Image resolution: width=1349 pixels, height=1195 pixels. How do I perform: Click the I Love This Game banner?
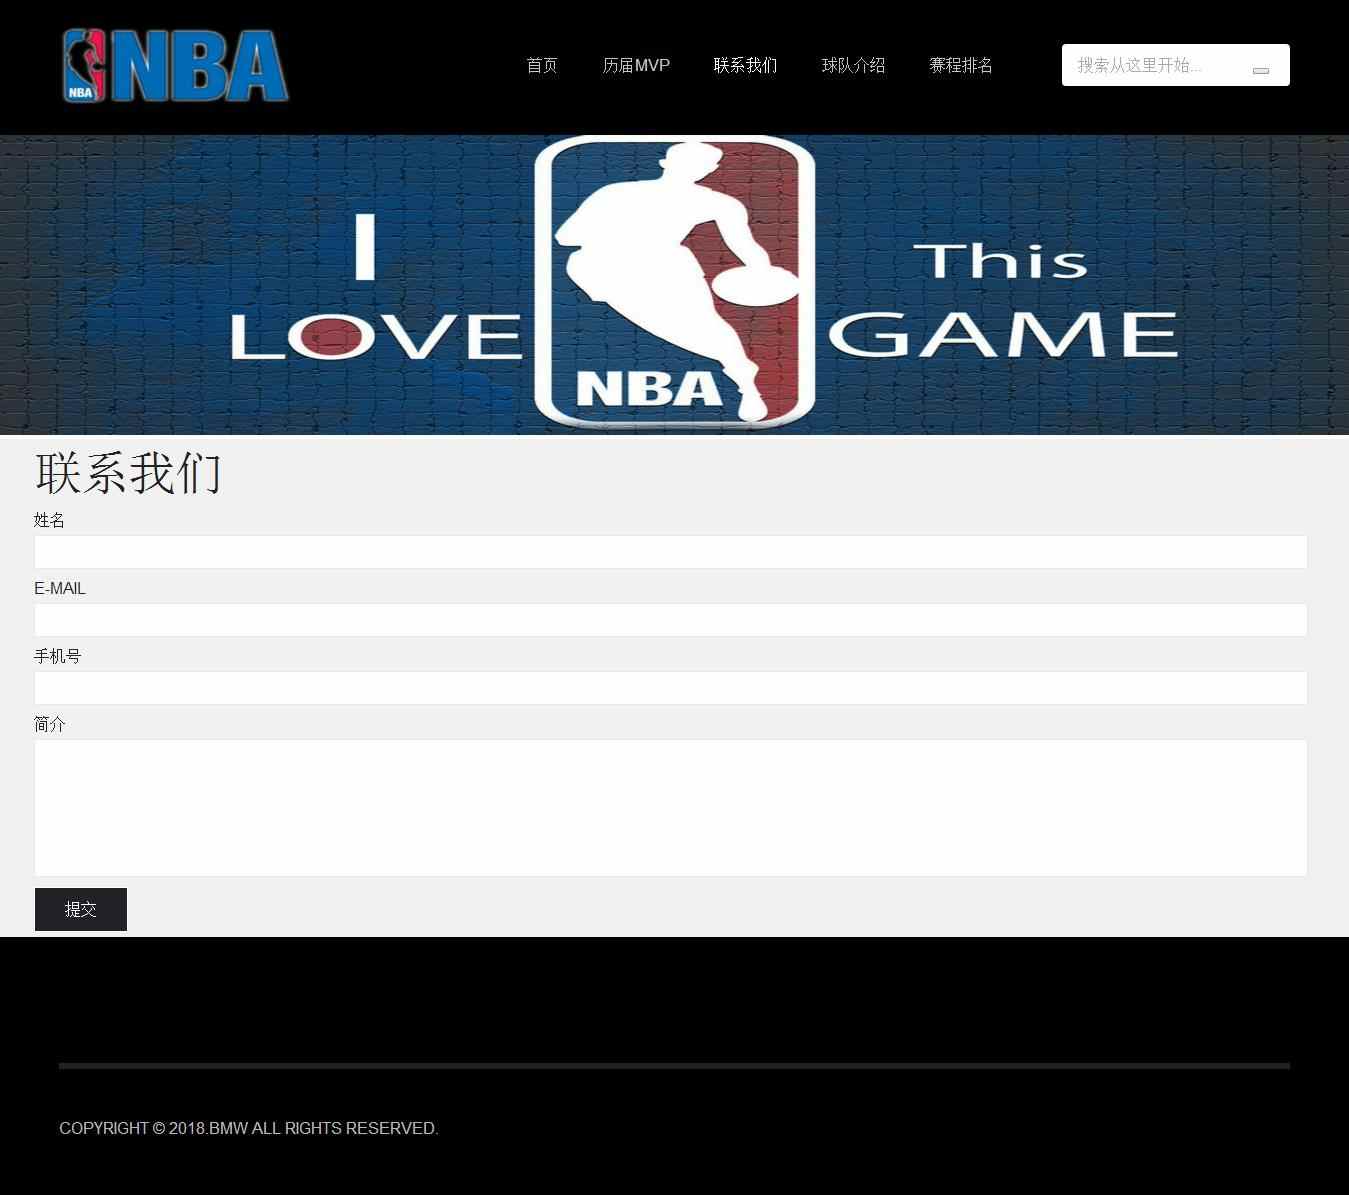point(674,285)
